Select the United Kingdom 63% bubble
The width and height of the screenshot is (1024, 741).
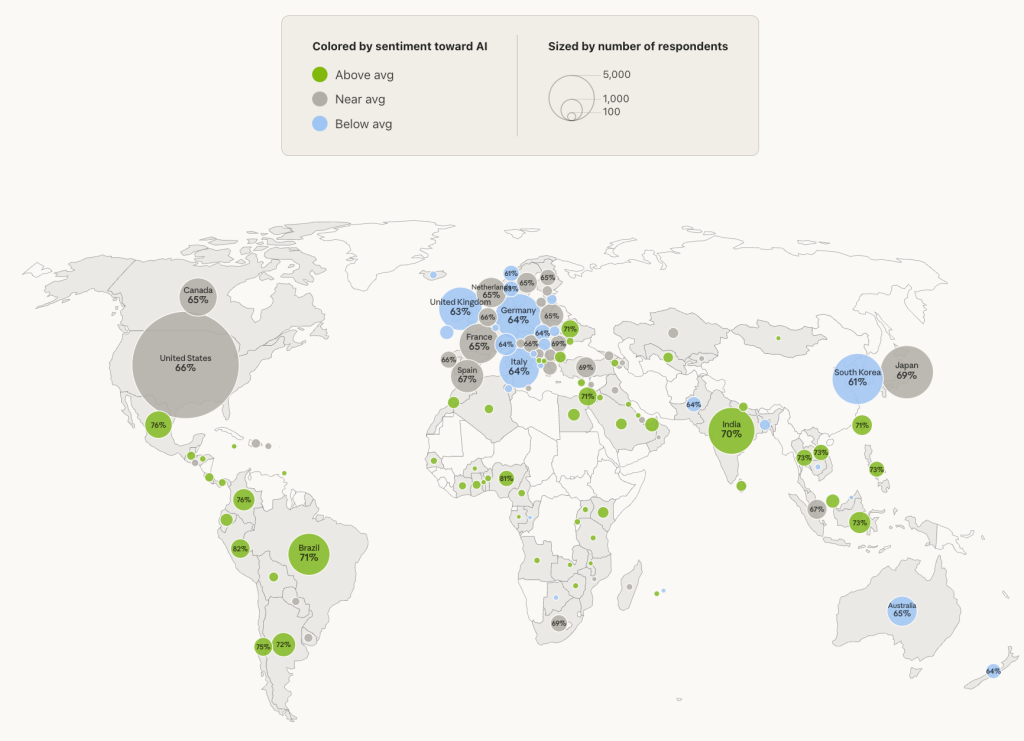click(460, 307)
